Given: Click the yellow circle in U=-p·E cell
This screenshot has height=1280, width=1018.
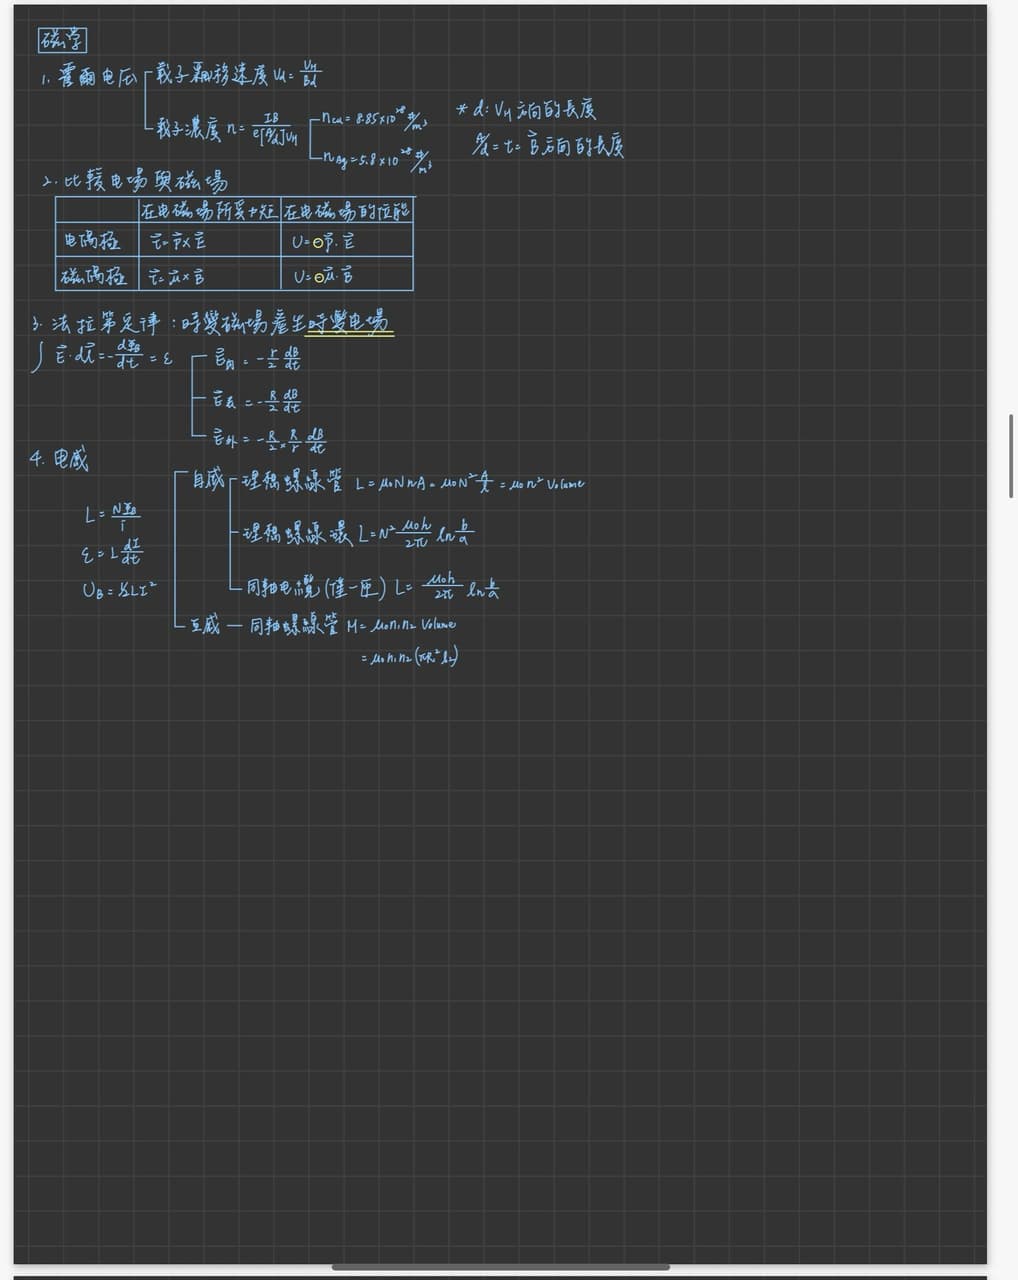Looking at the screenshot, I should point(319,243).
